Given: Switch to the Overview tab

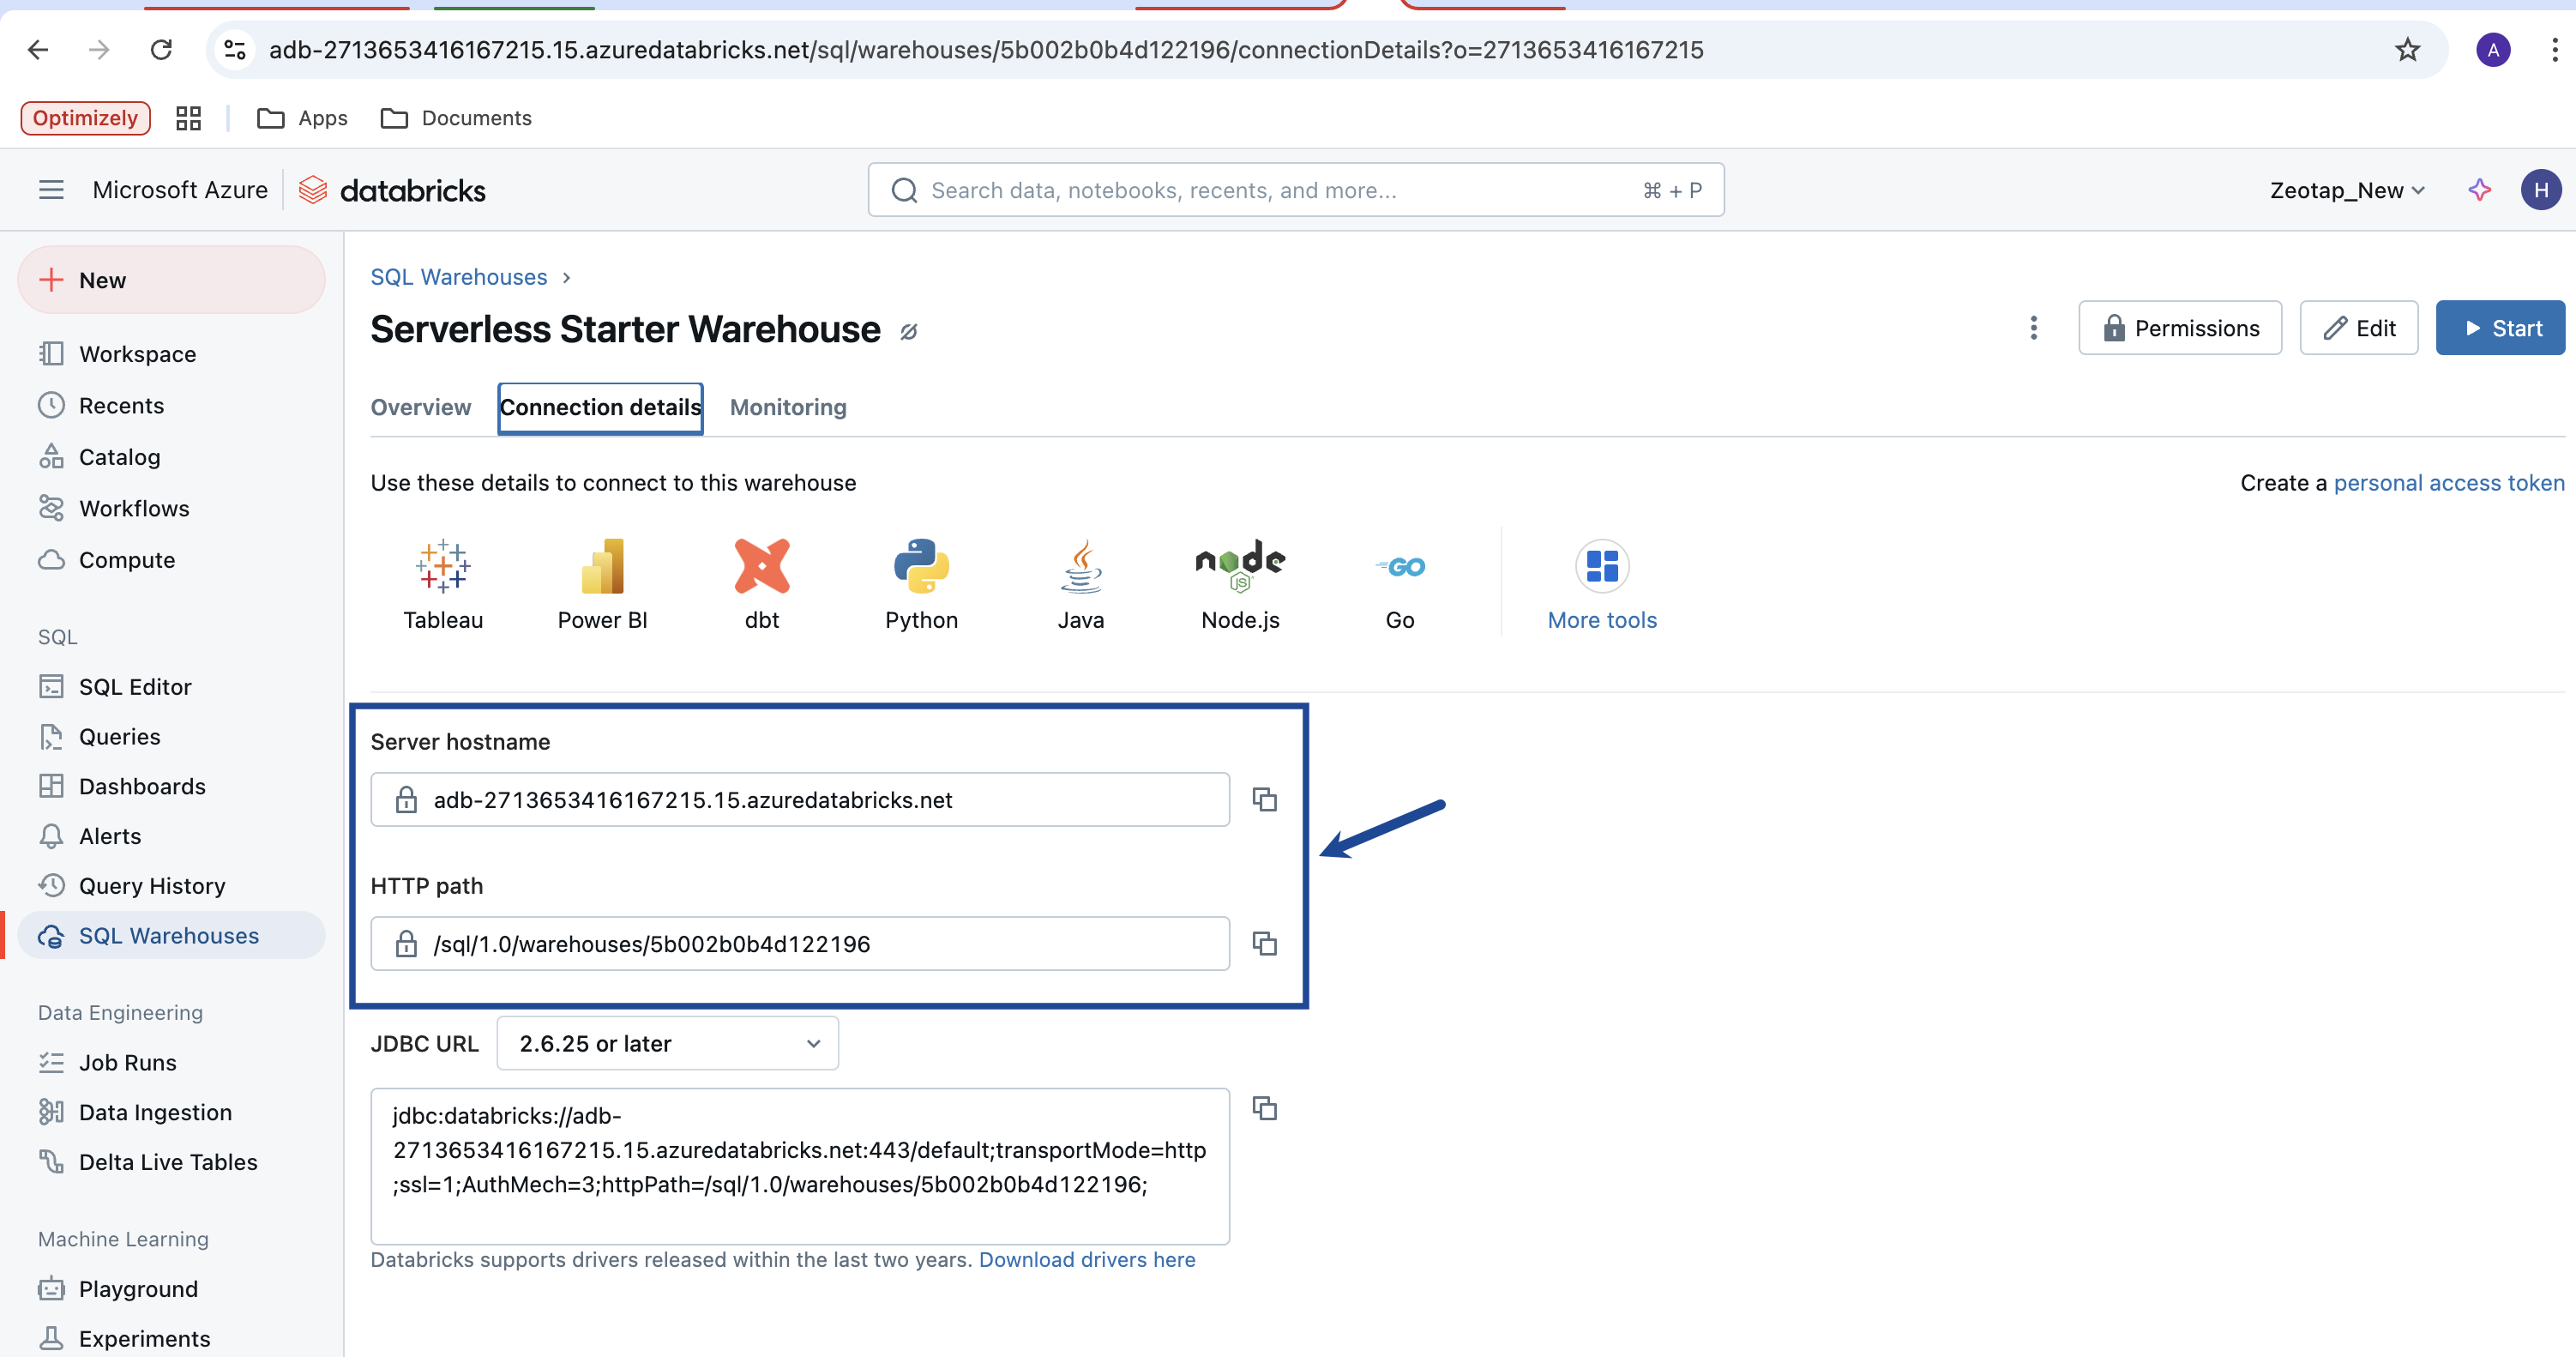Looking at the screenshot, I should pos(420,407).
